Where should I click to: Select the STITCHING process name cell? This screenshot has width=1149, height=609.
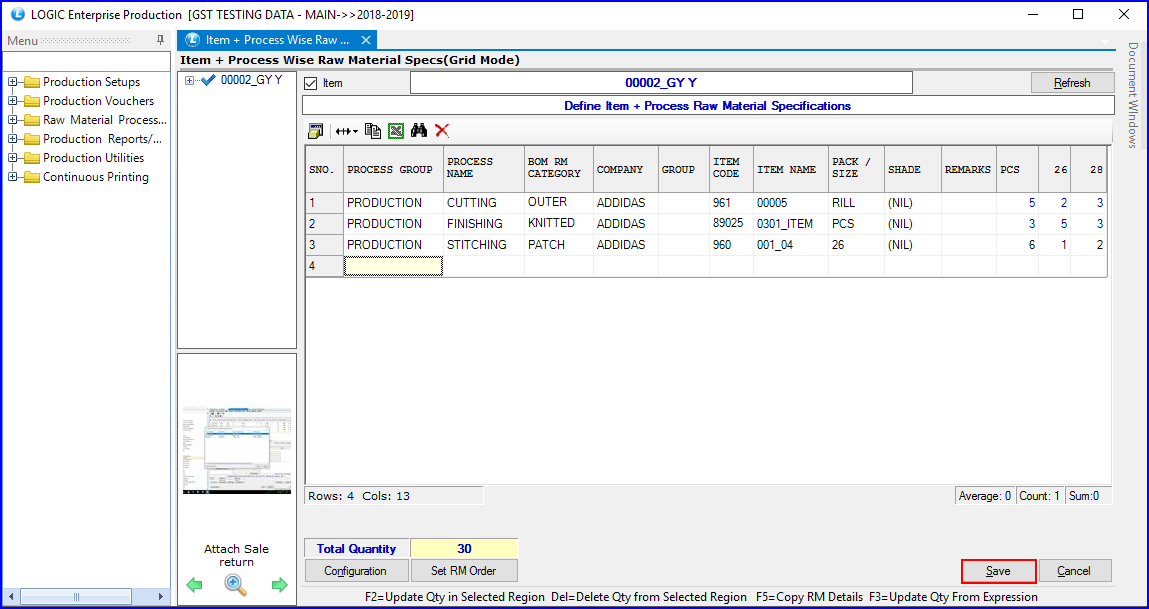tap(484, 245)
